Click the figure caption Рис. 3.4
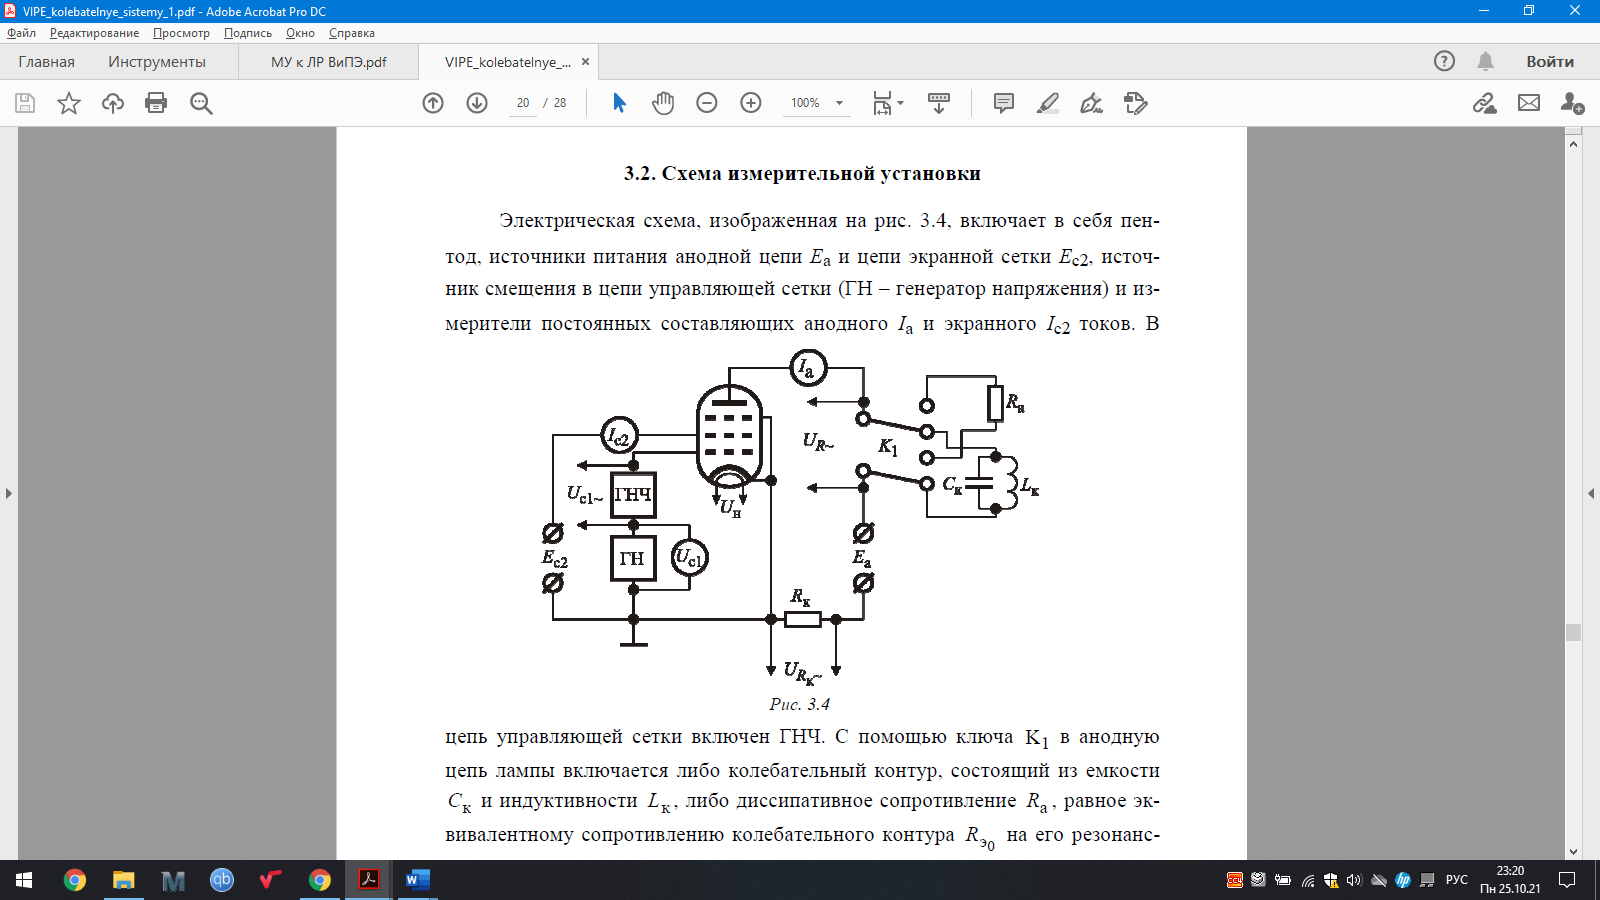Image resolution: width=1600 pixels, height=900 pixels. pyautogui.click(x=799, y=704)
